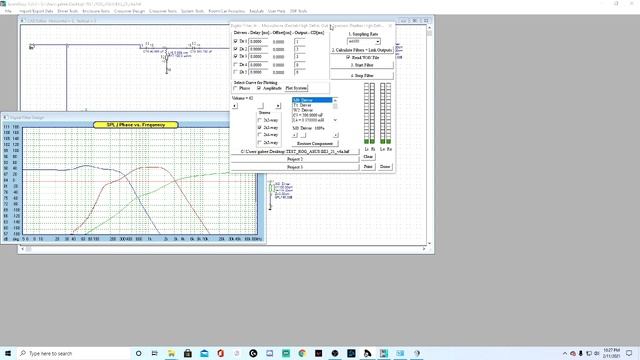Click component value slider right arrow

(x=336, y=135)
